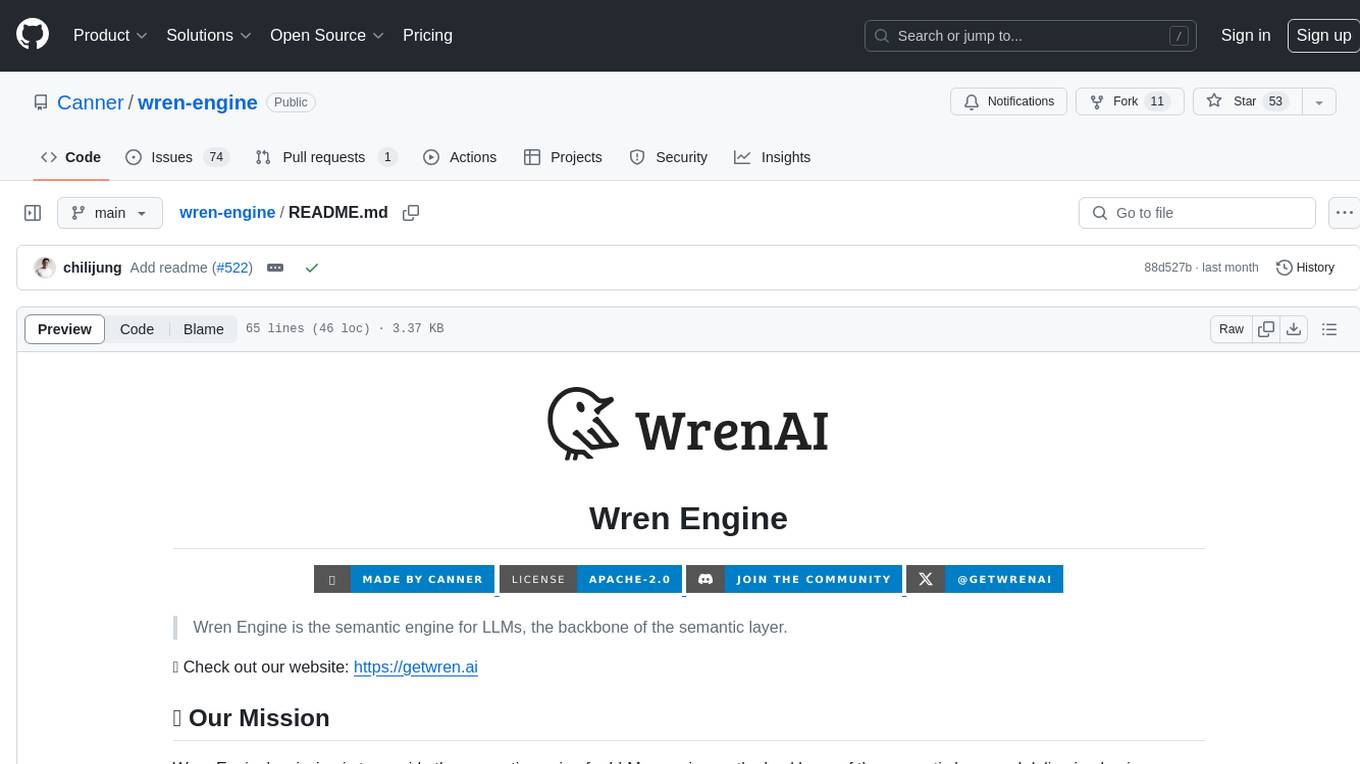
Task: Expand the file tree side panel
Action: point(32,213)
